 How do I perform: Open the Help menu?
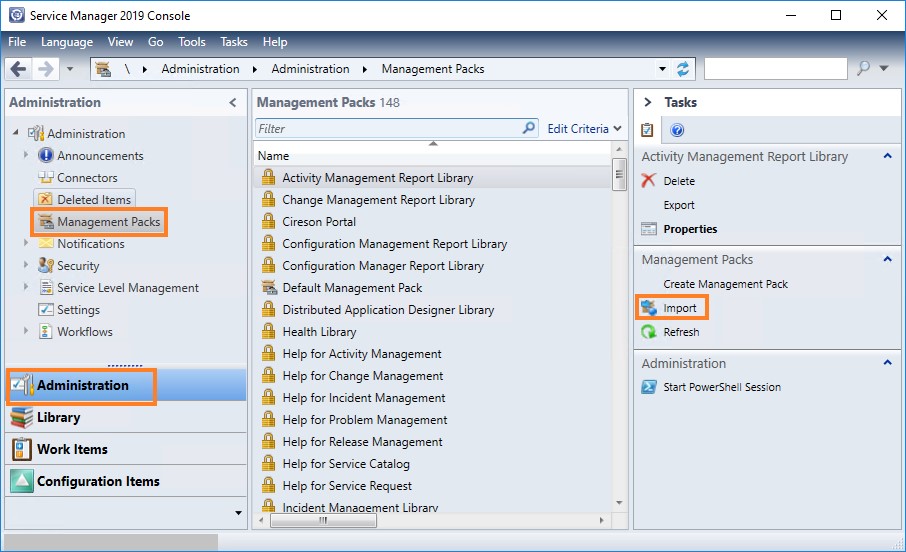tap(274, 42)
